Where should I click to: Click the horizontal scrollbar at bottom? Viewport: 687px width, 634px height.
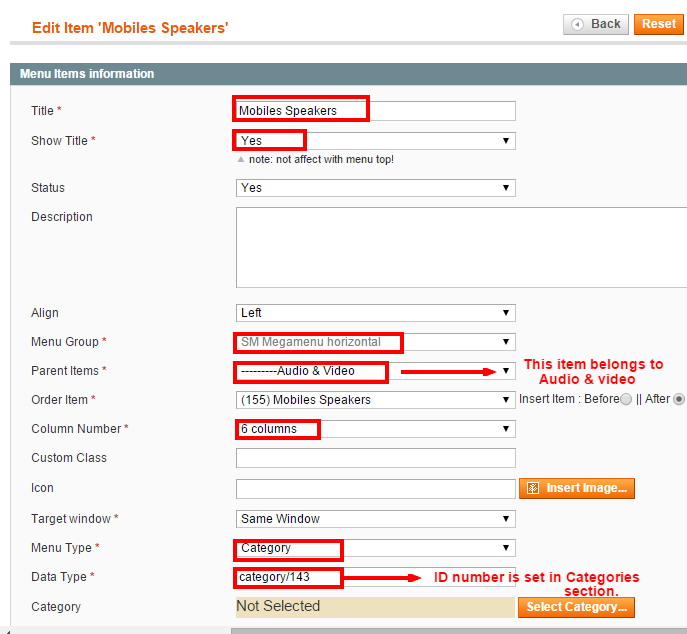[459, 631]
